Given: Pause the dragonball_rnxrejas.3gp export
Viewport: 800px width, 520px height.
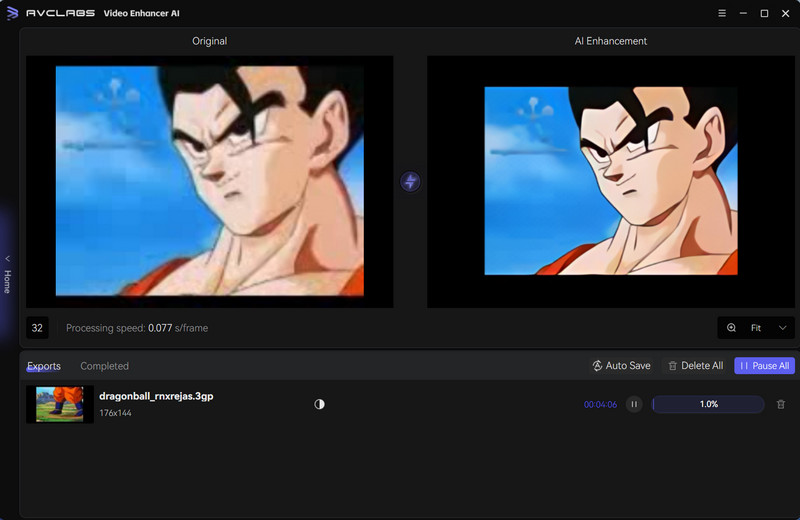Looking at the screenshot, I should coord(634,404).
